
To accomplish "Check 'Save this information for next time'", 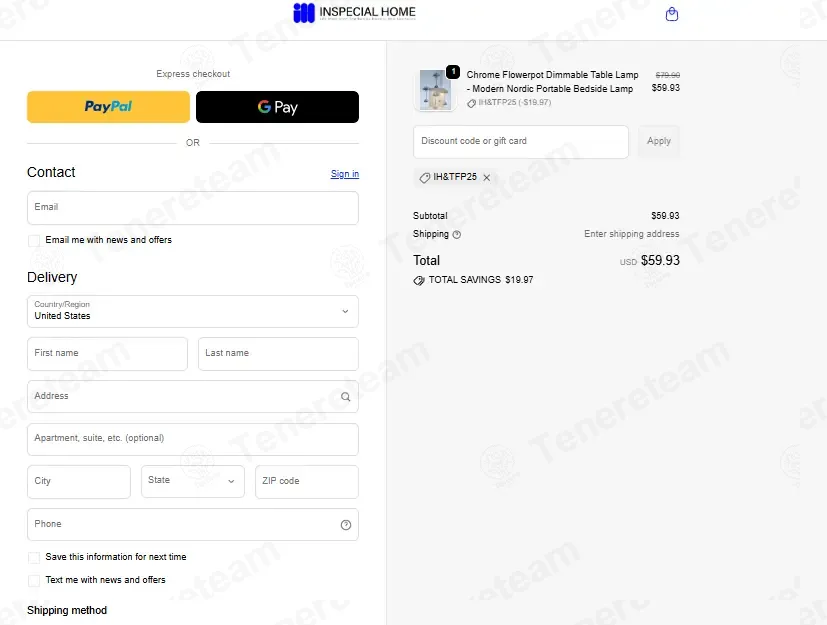I will [34, 557].
